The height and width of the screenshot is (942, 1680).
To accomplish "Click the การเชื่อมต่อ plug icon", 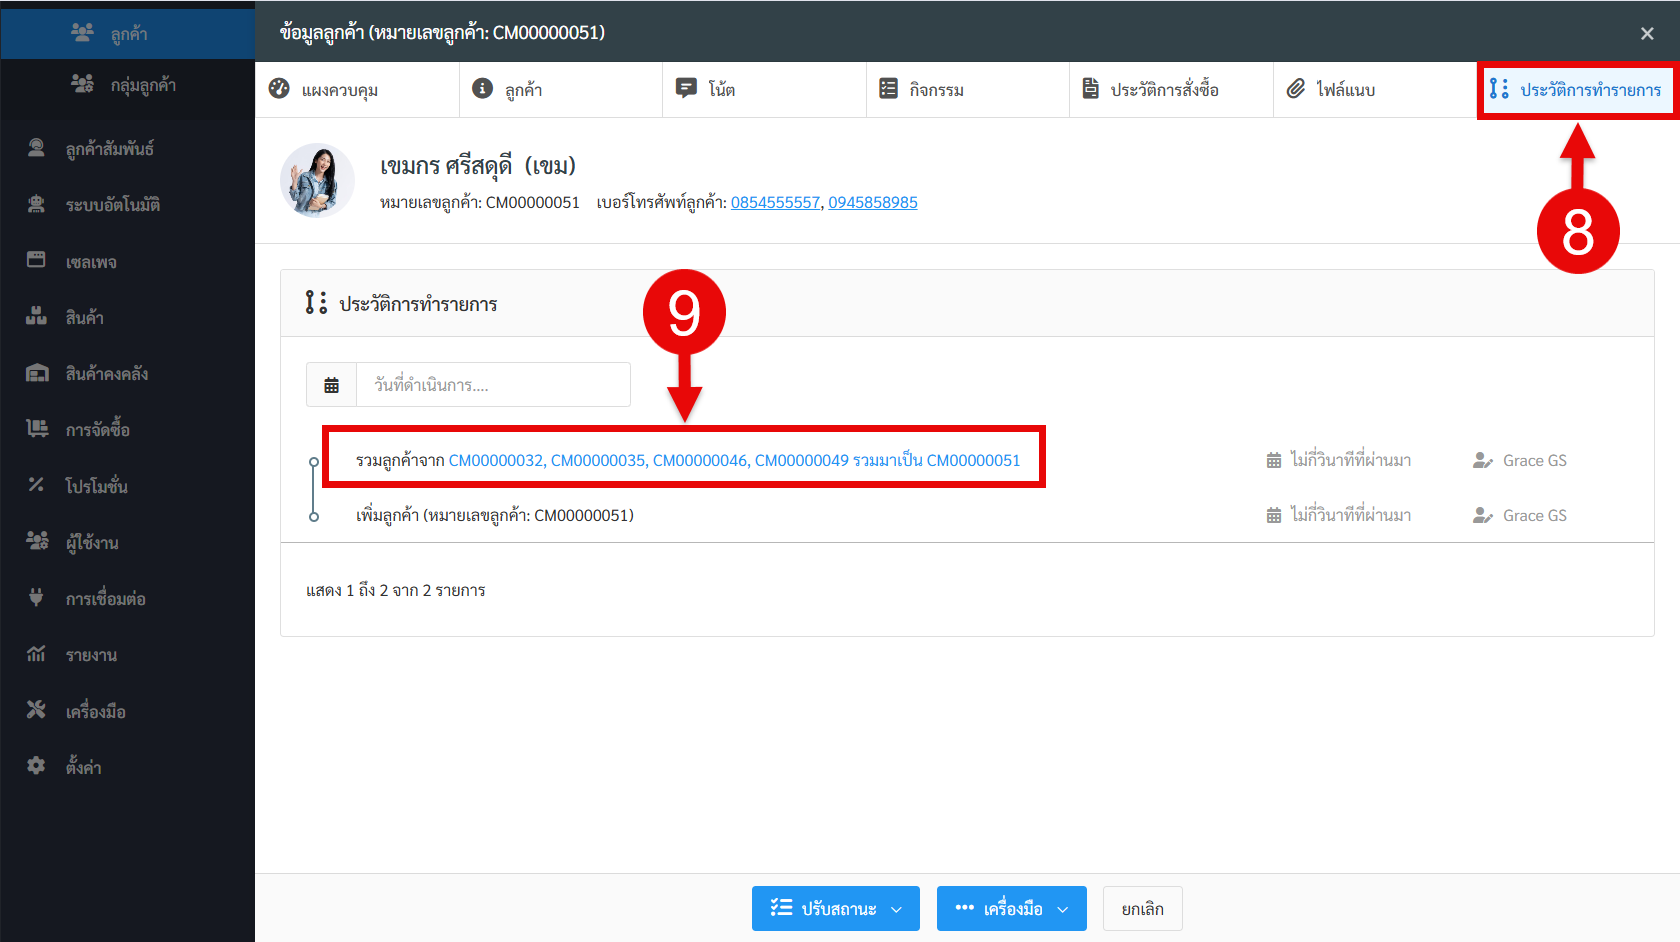I will tap(36, 598).
